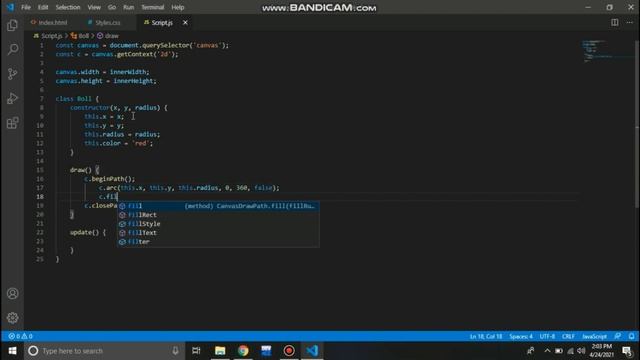The image size is (640, 360).
Task: Open the clock showing 2:03 PM
Action: coord(602,351)
